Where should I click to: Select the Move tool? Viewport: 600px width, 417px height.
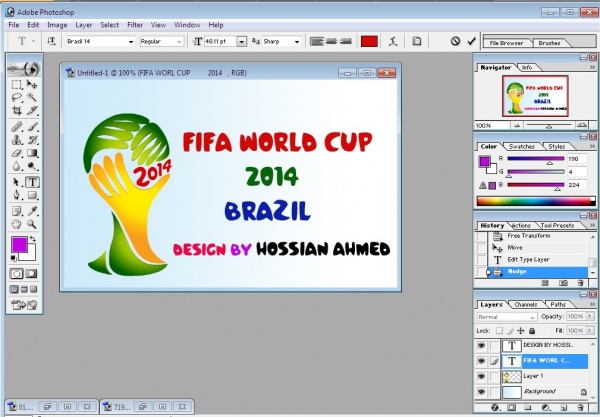32,86
